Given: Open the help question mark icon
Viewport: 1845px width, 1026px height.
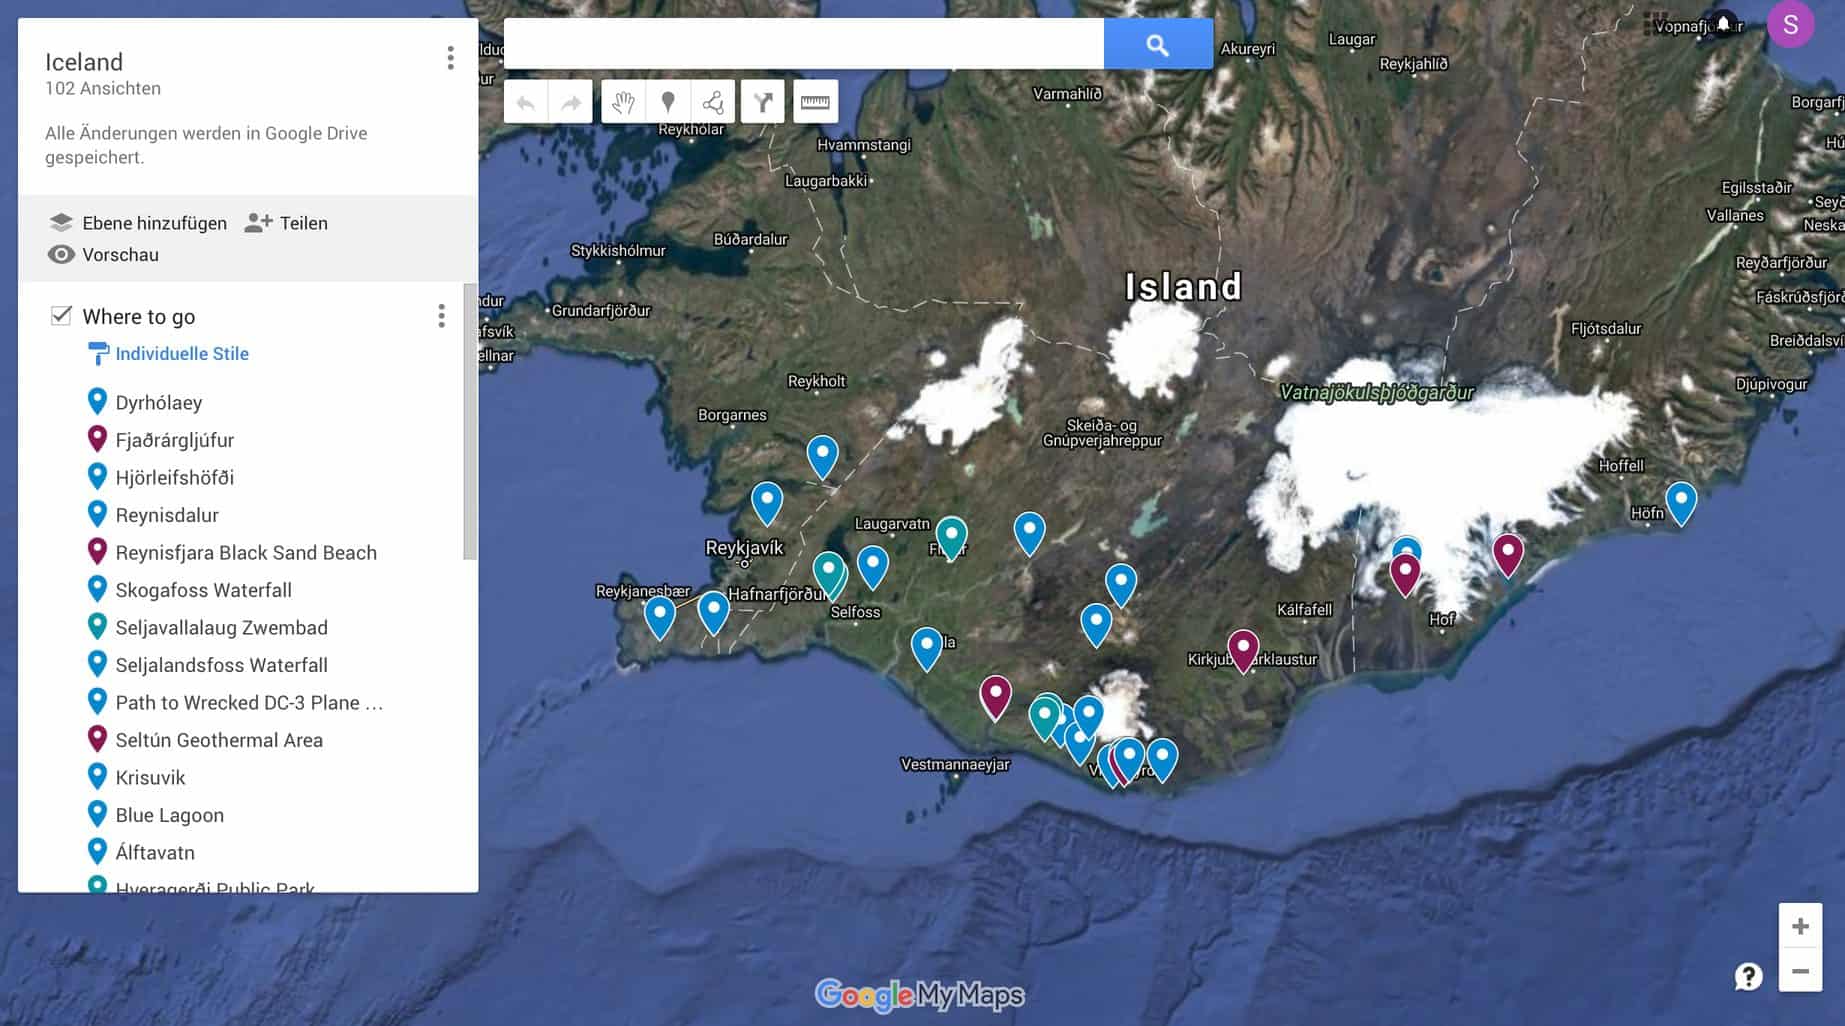Looking at the screenshot, I should (x=1748, y=976).
